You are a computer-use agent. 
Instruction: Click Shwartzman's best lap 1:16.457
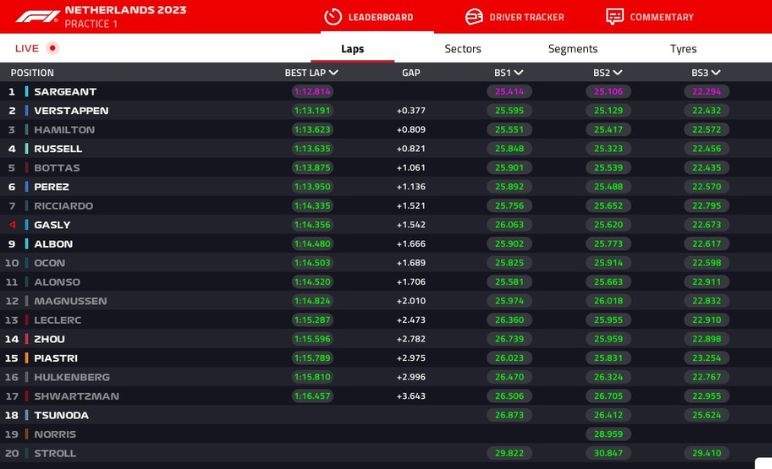tap(312, 396)
